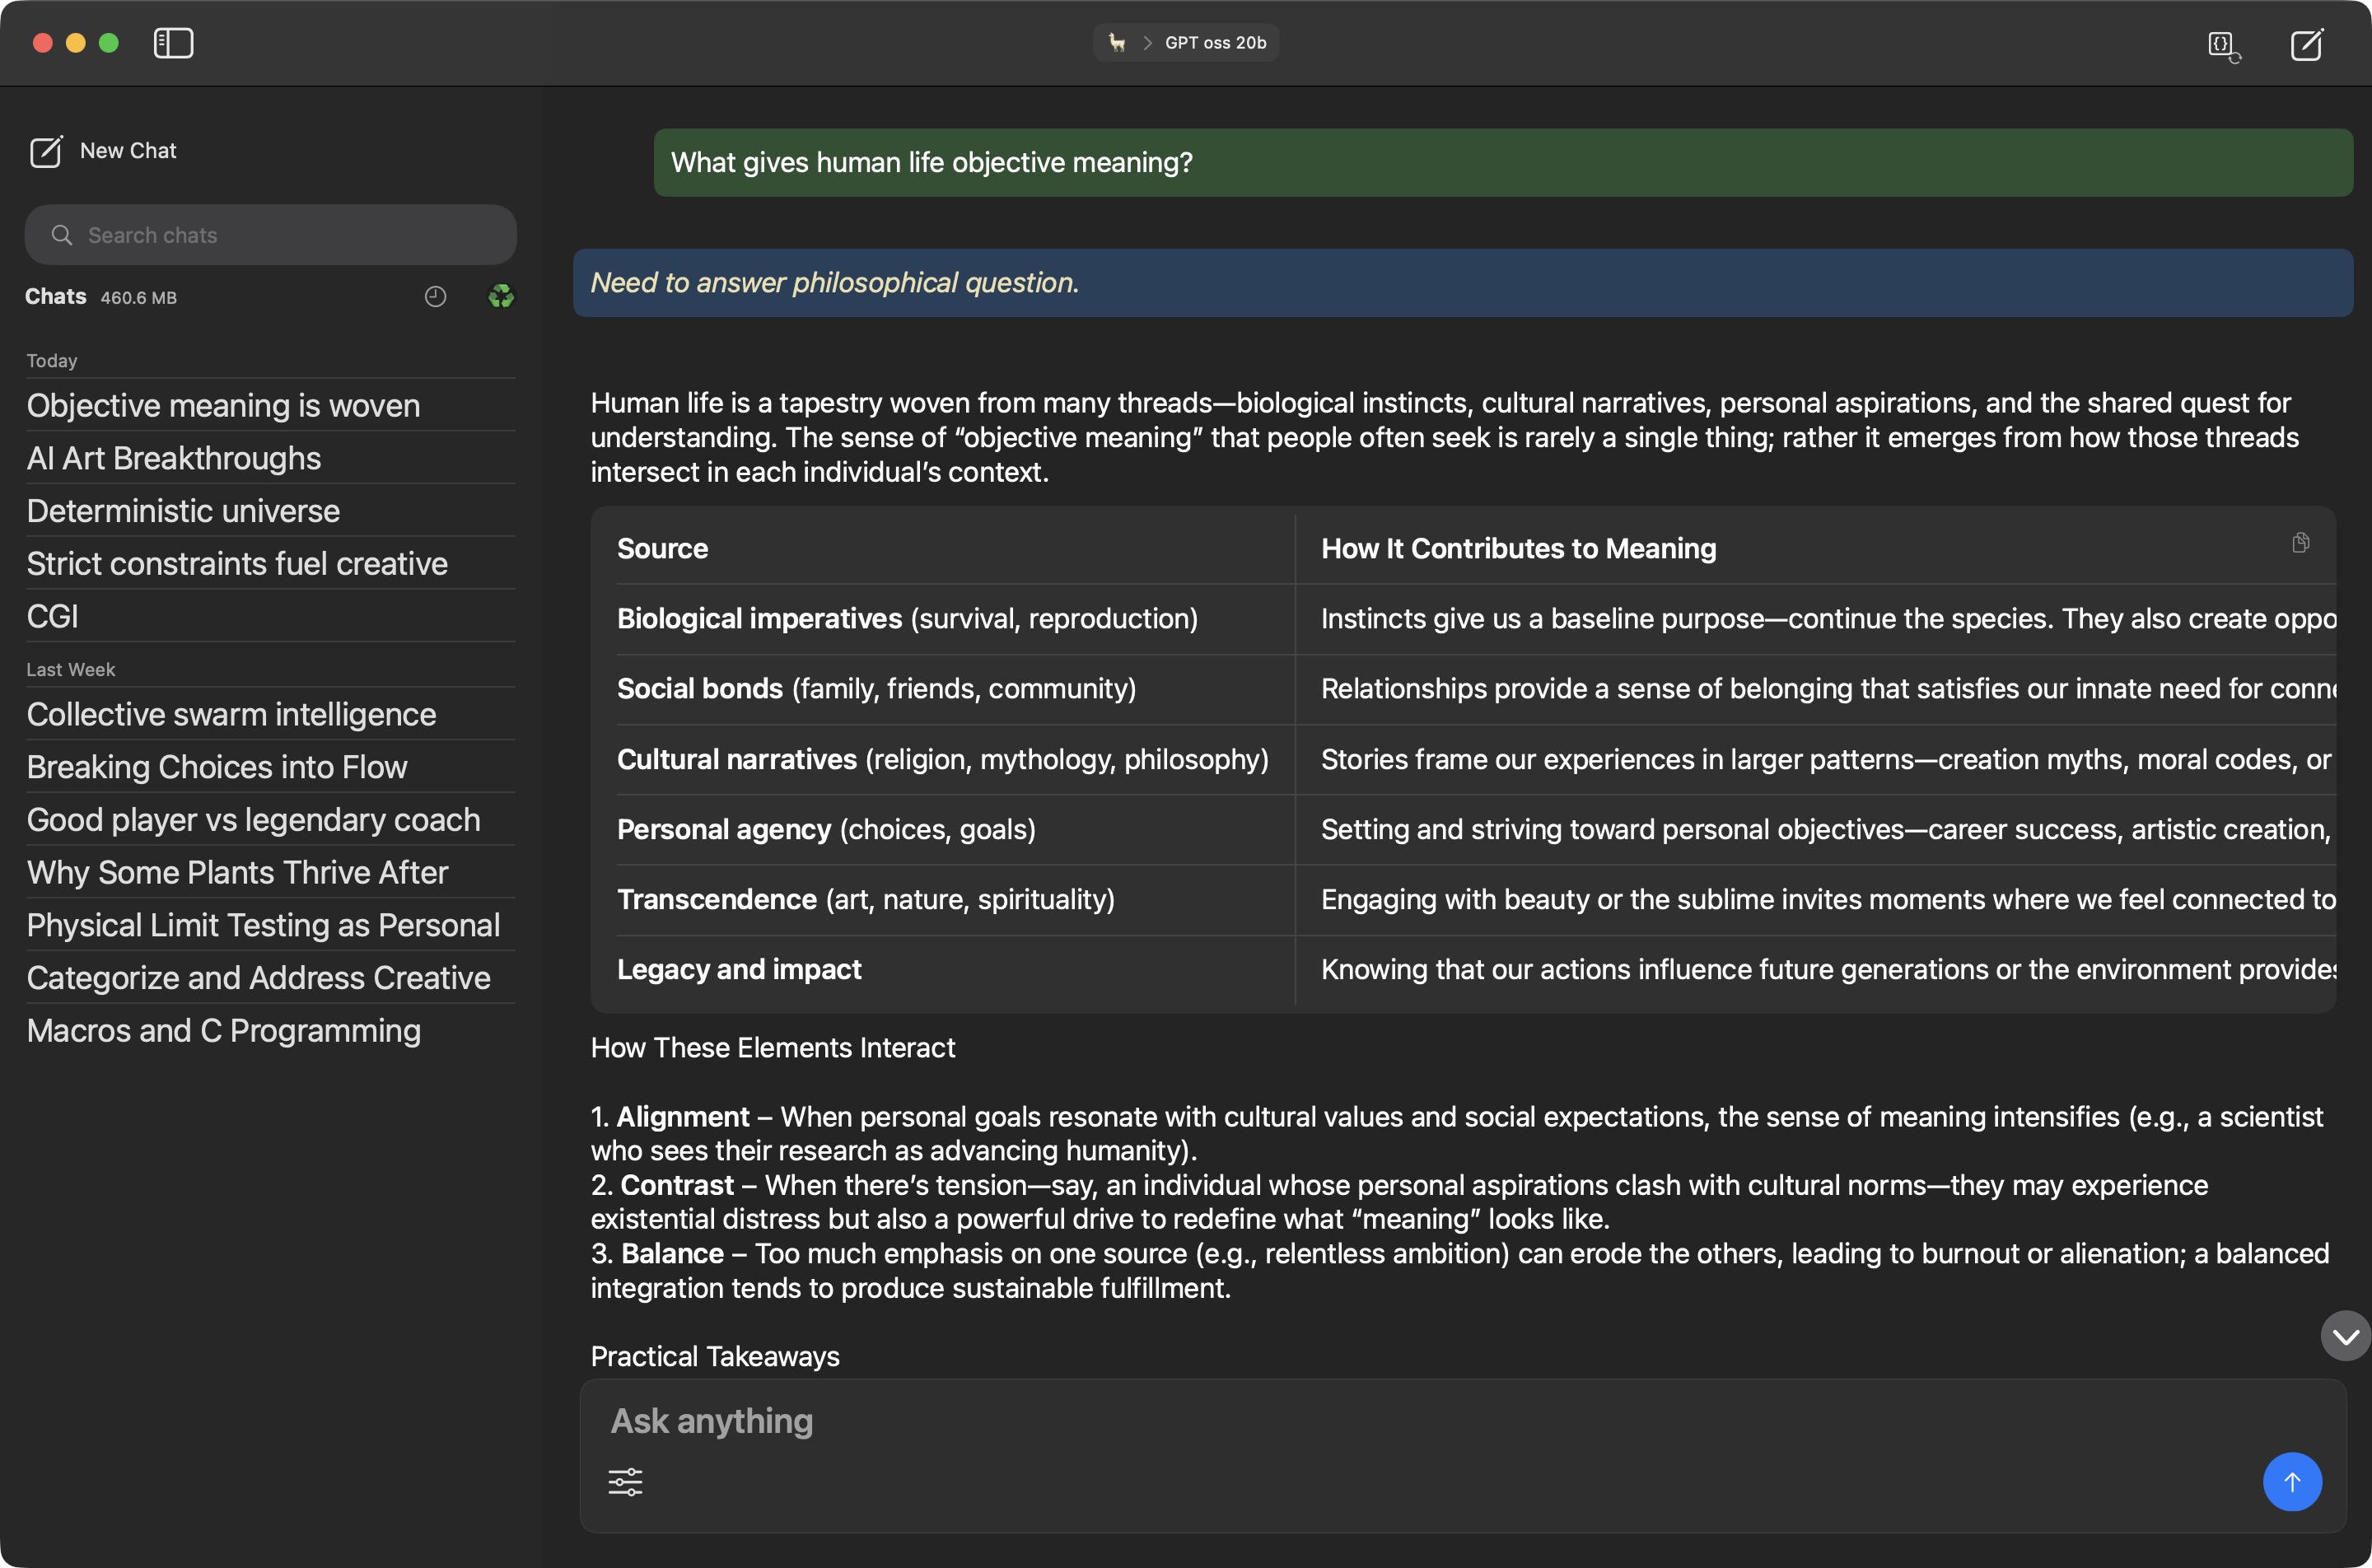Click inside the Ask anything field

1200,1420
